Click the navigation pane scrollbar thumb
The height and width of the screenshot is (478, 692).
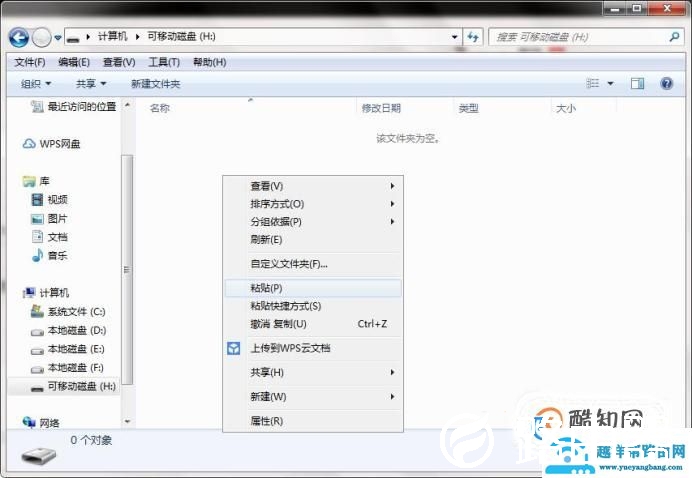click(x=127, y=270)
